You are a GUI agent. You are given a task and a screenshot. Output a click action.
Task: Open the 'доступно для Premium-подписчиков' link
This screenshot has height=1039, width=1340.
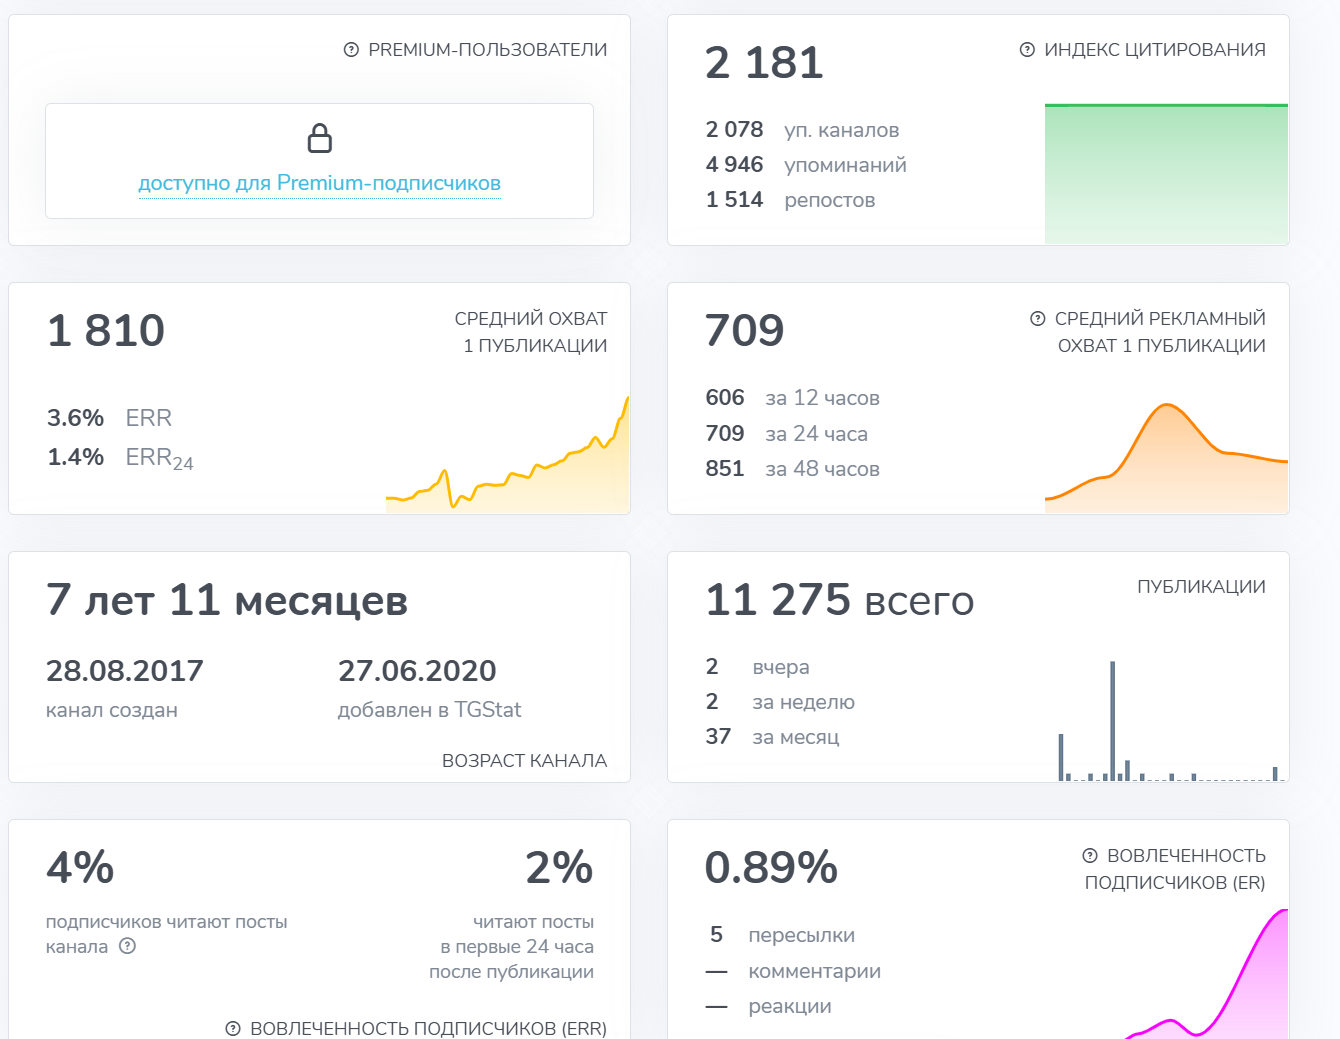320,183
